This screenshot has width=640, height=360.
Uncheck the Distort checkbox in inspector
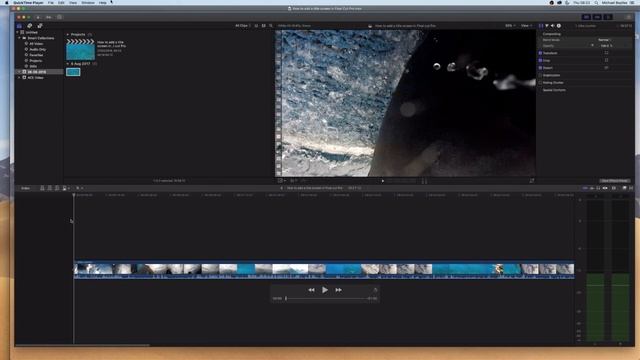540,68
